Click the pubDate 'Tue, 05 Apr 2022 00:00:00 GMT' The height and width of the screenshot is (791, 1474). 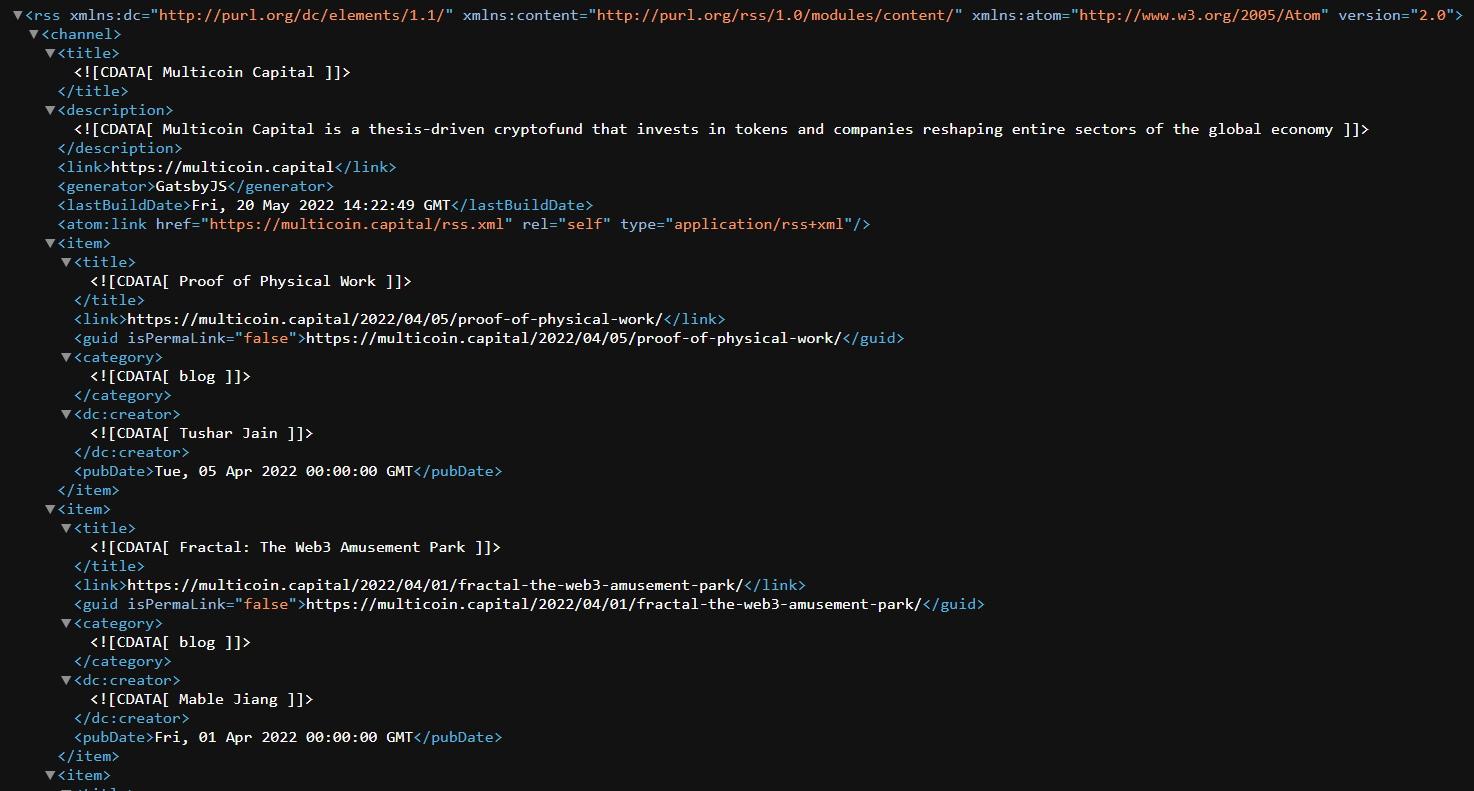click(283, 471)
